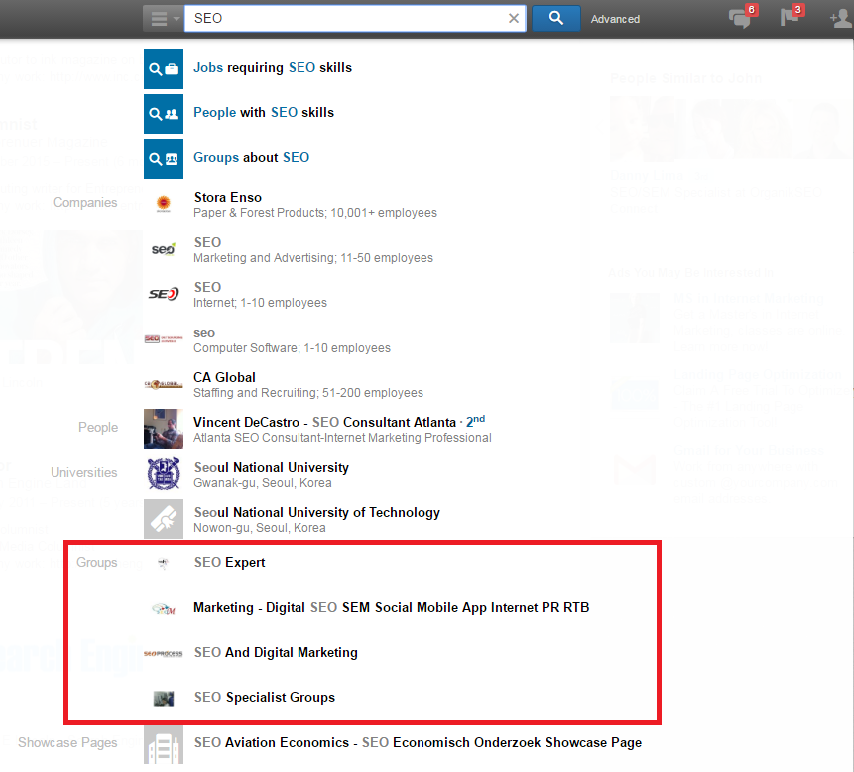Click the jobs search briefcase icon
Screen dimensions: 854x772
(x=163, y=68)
